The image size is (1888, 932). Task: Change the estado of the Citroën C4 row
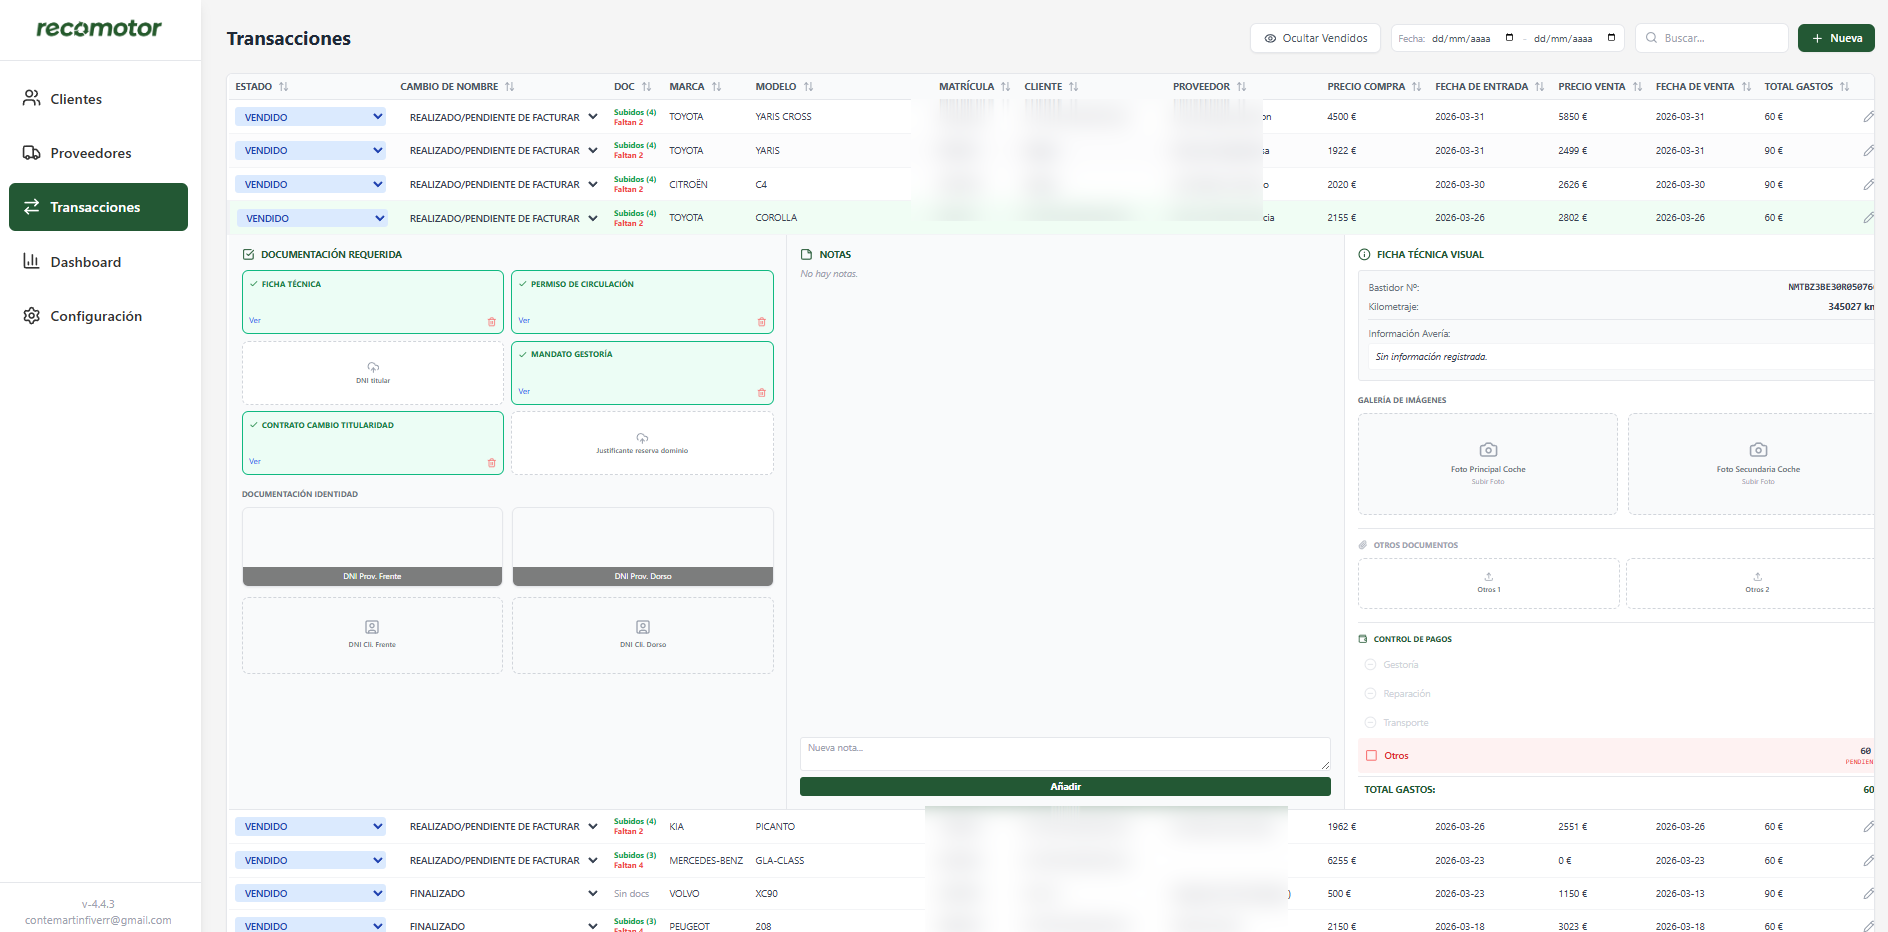click(x=310, y=185)
